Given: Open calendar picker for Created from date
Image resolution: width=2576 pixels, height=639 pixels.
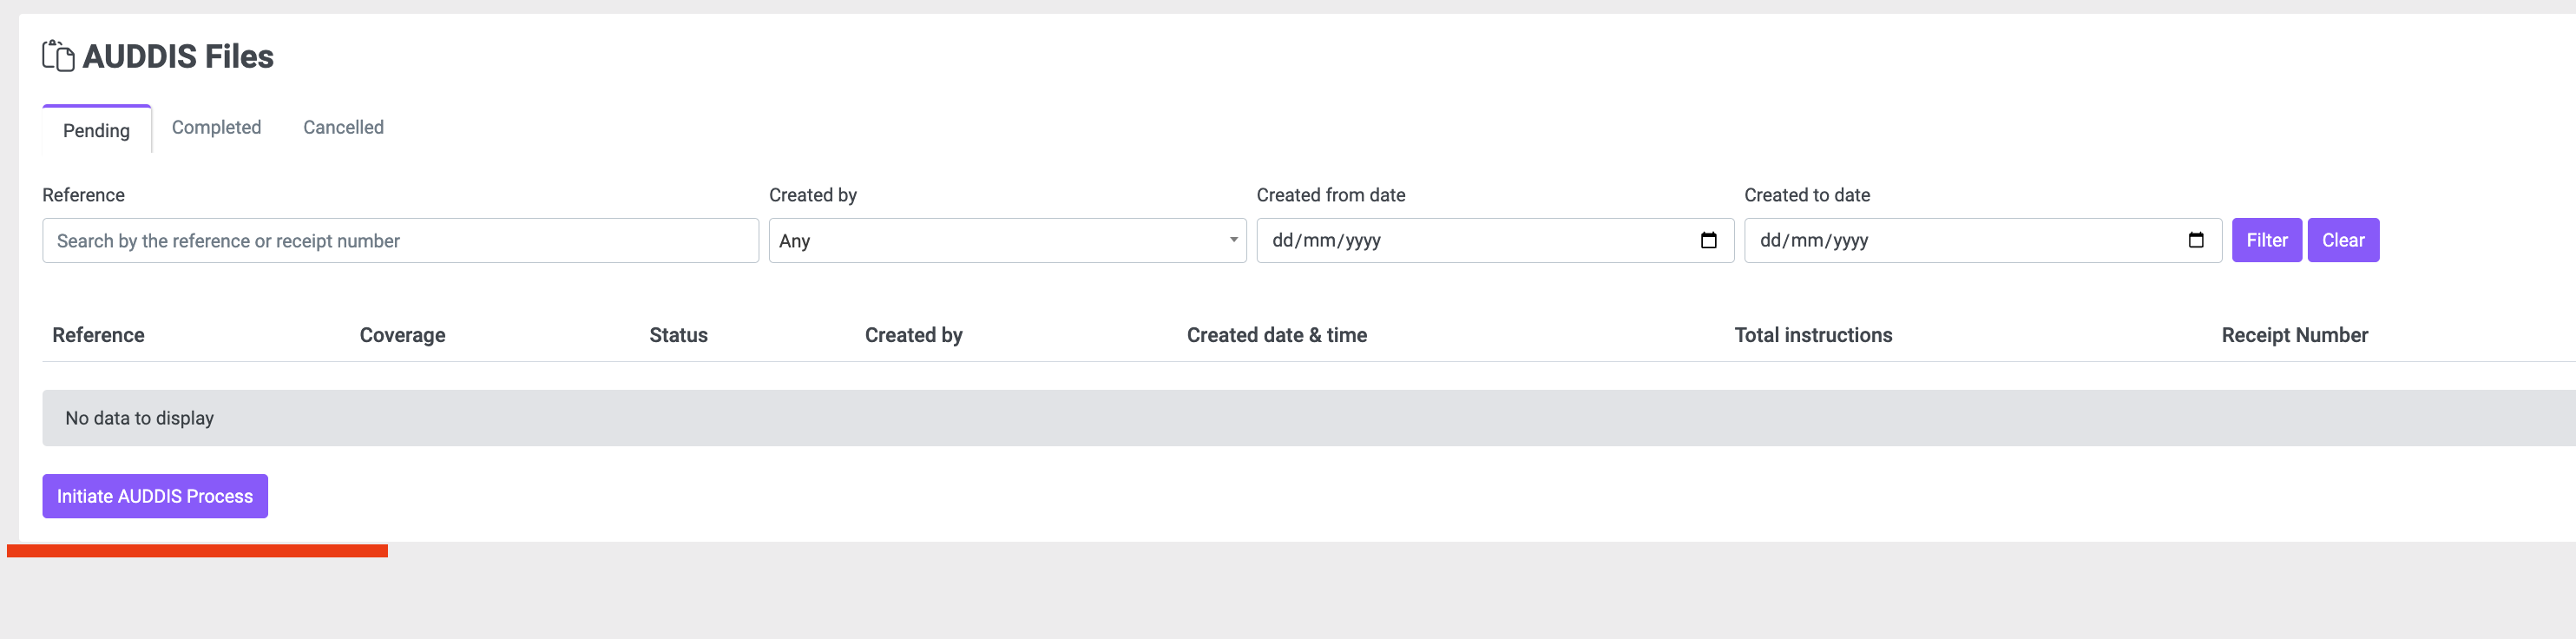Looking at the screenshot, I should click(x=1708, y=240).
